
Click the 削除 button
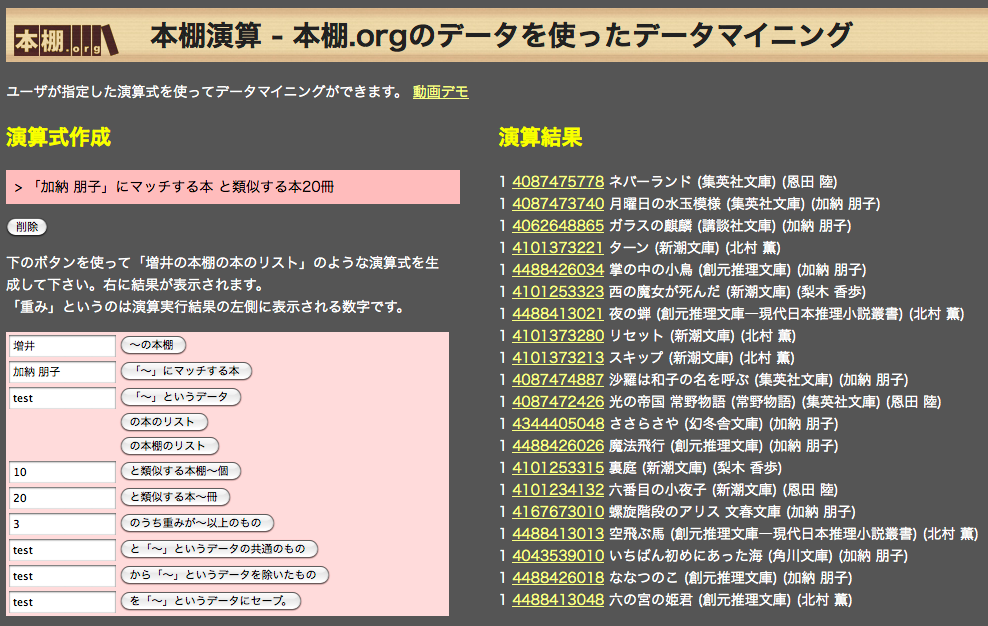pos(27,227)
